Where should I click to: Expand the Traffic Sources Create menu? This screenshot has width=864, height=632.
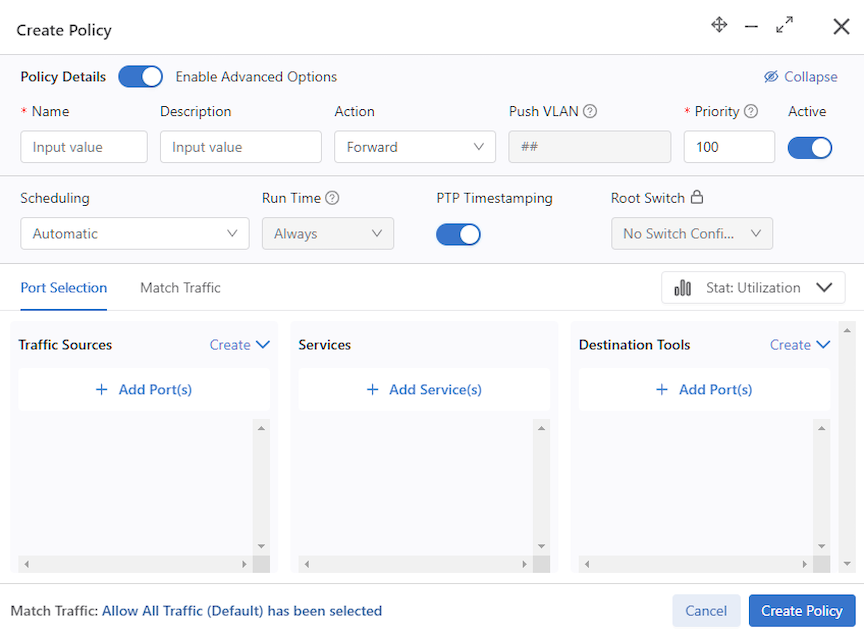click(240, 345)
